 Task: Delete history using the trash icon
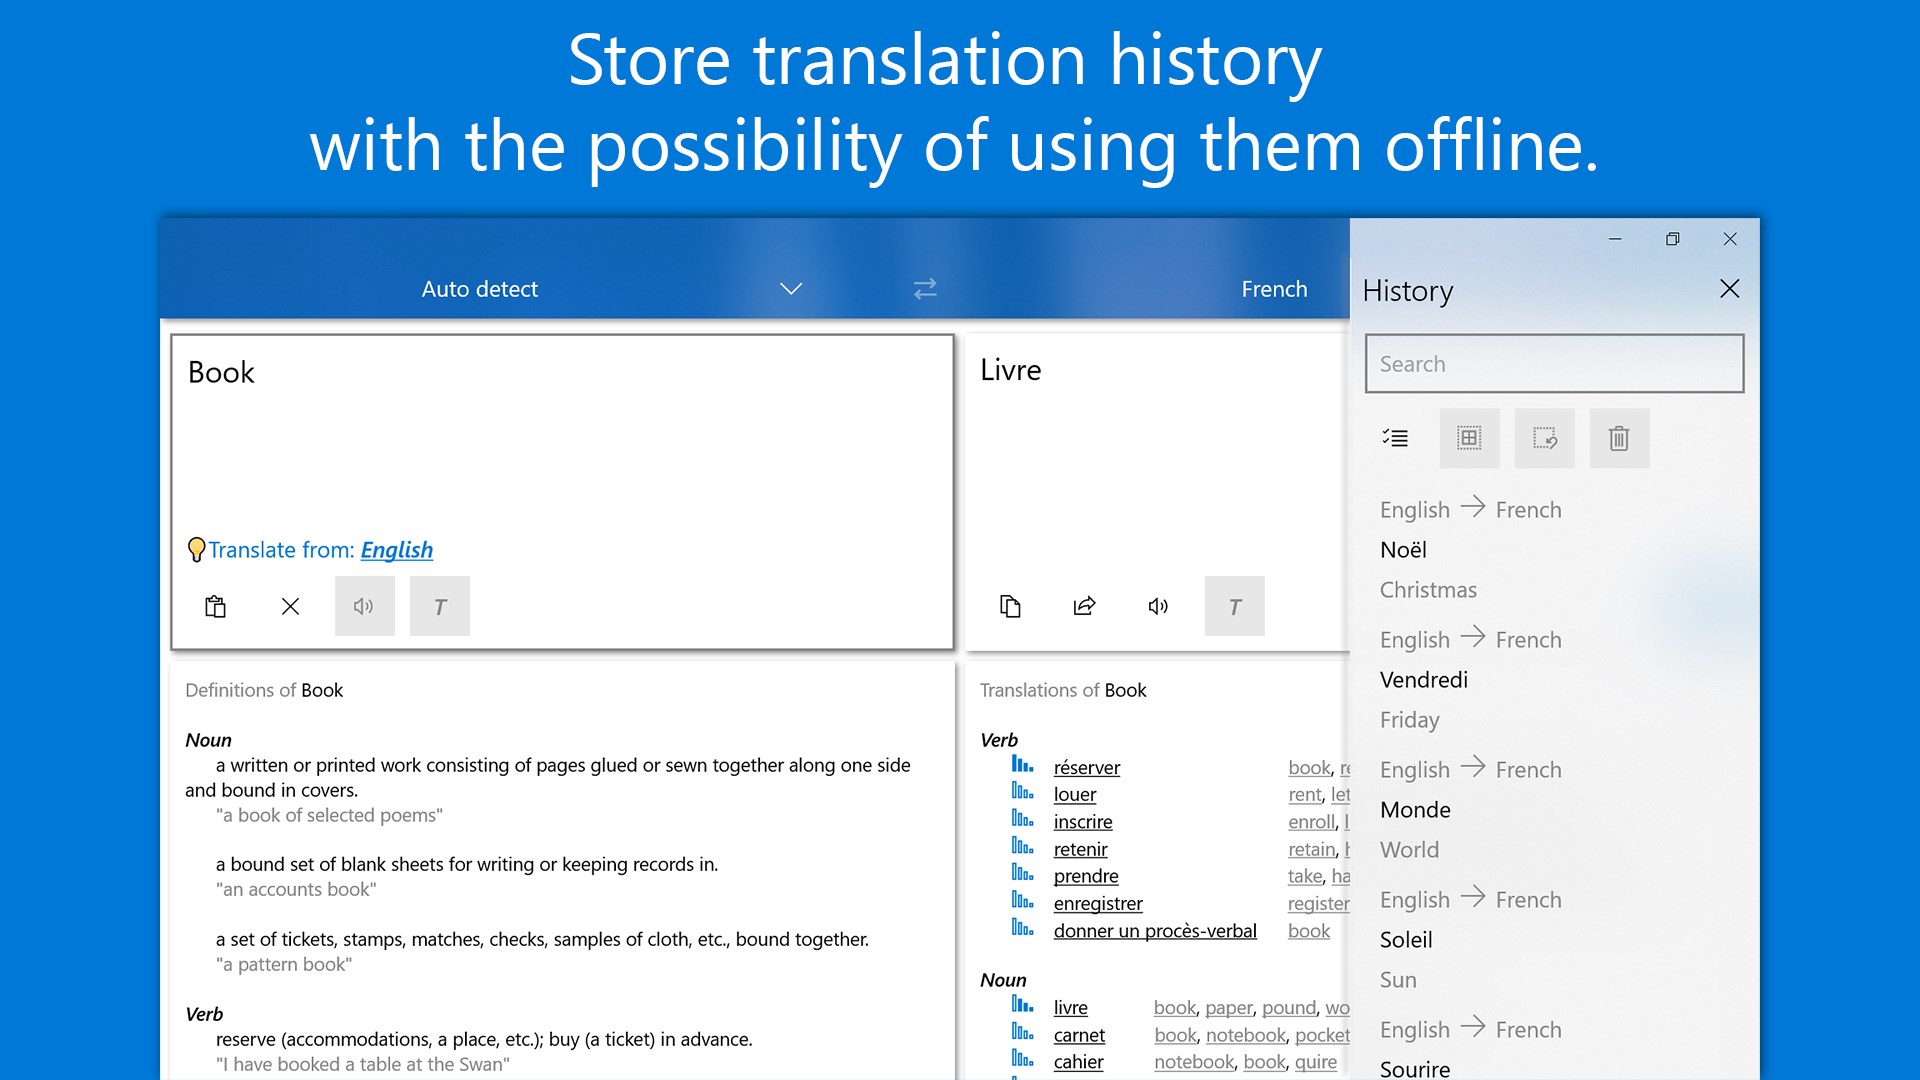(1619, 438)
